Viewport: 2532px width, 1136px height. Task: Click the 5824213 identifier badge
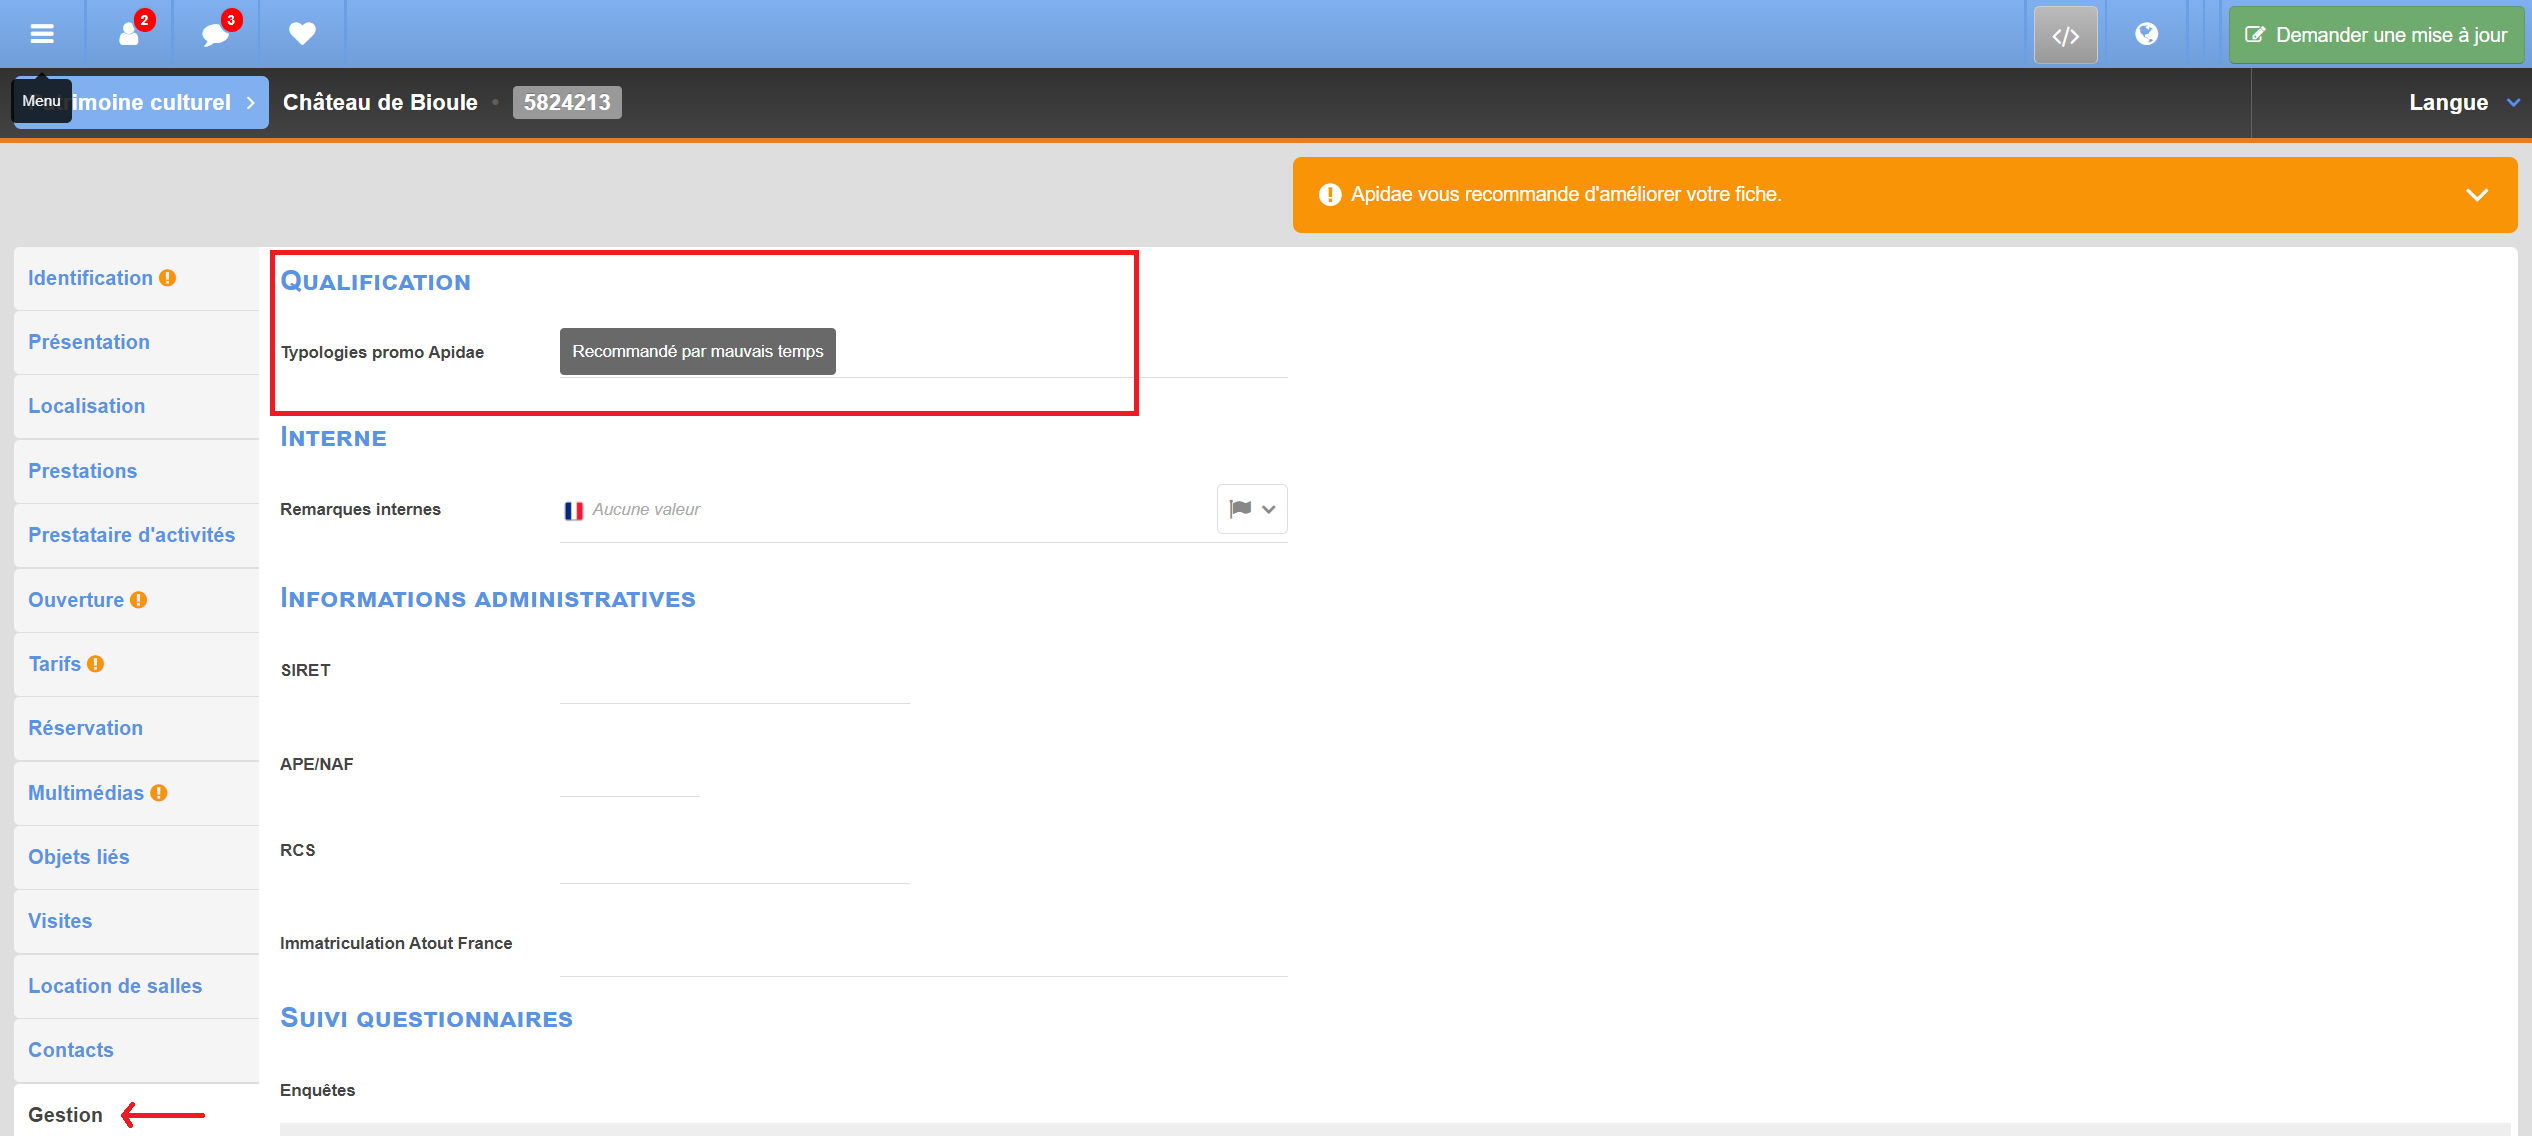pos(567,102)
